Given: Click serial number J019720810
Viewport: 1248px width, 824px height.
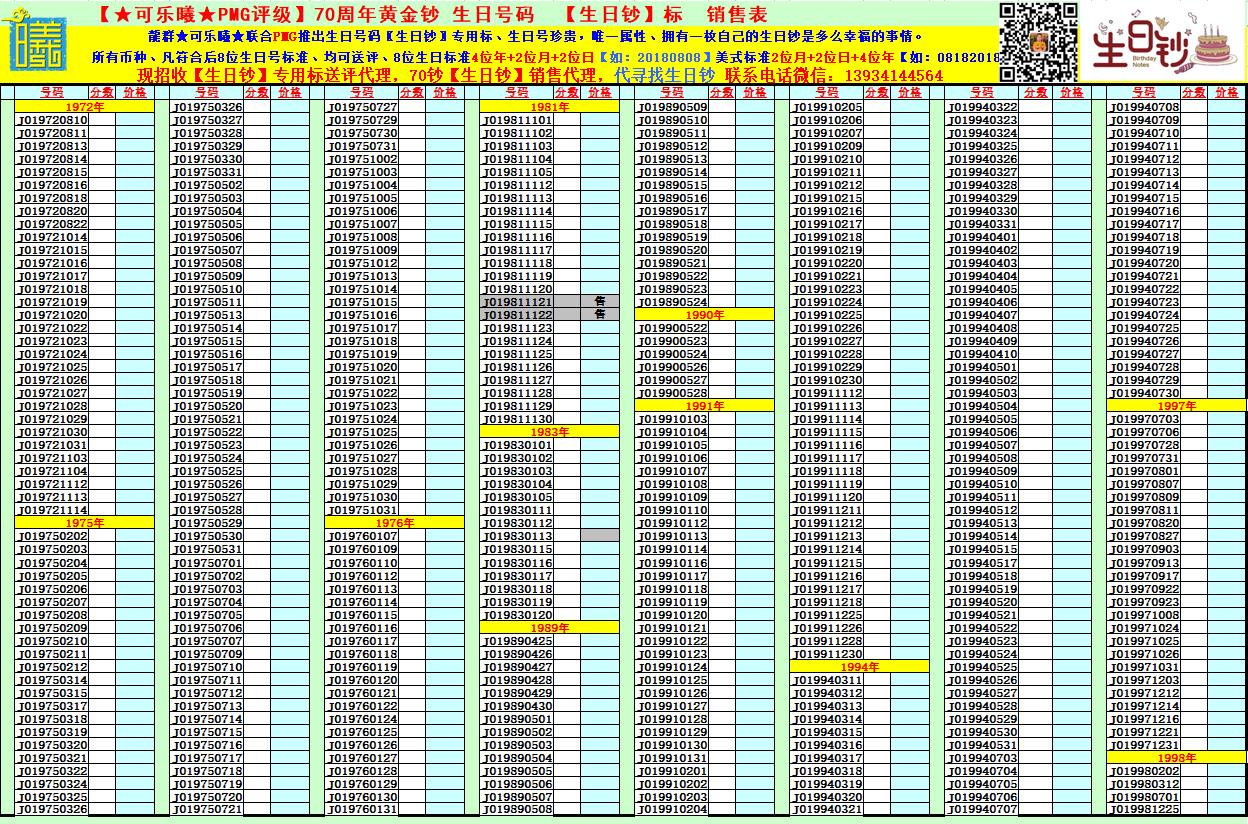Looking at the screenshot, I should coord(53,120).
